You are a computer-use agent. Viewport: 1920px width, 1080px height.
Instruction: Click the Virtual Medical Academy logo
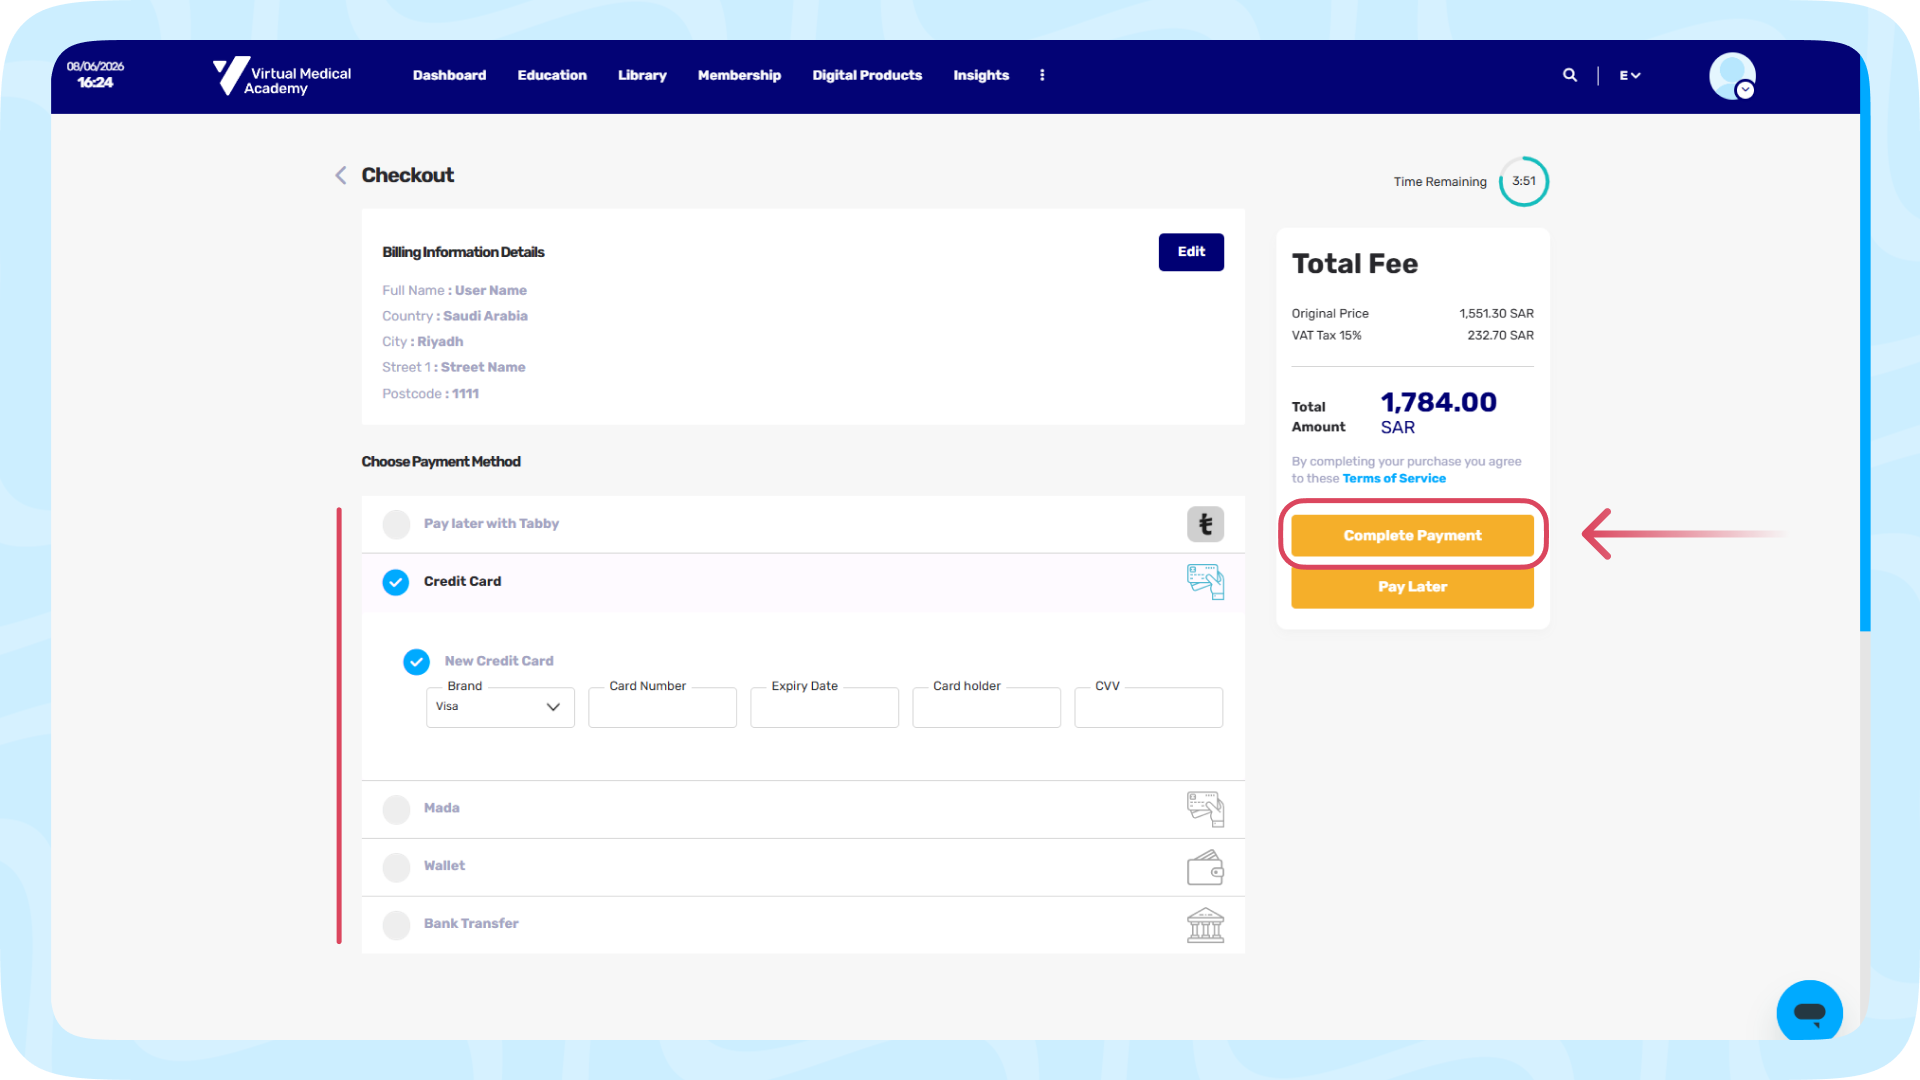[x=282, y=76]
